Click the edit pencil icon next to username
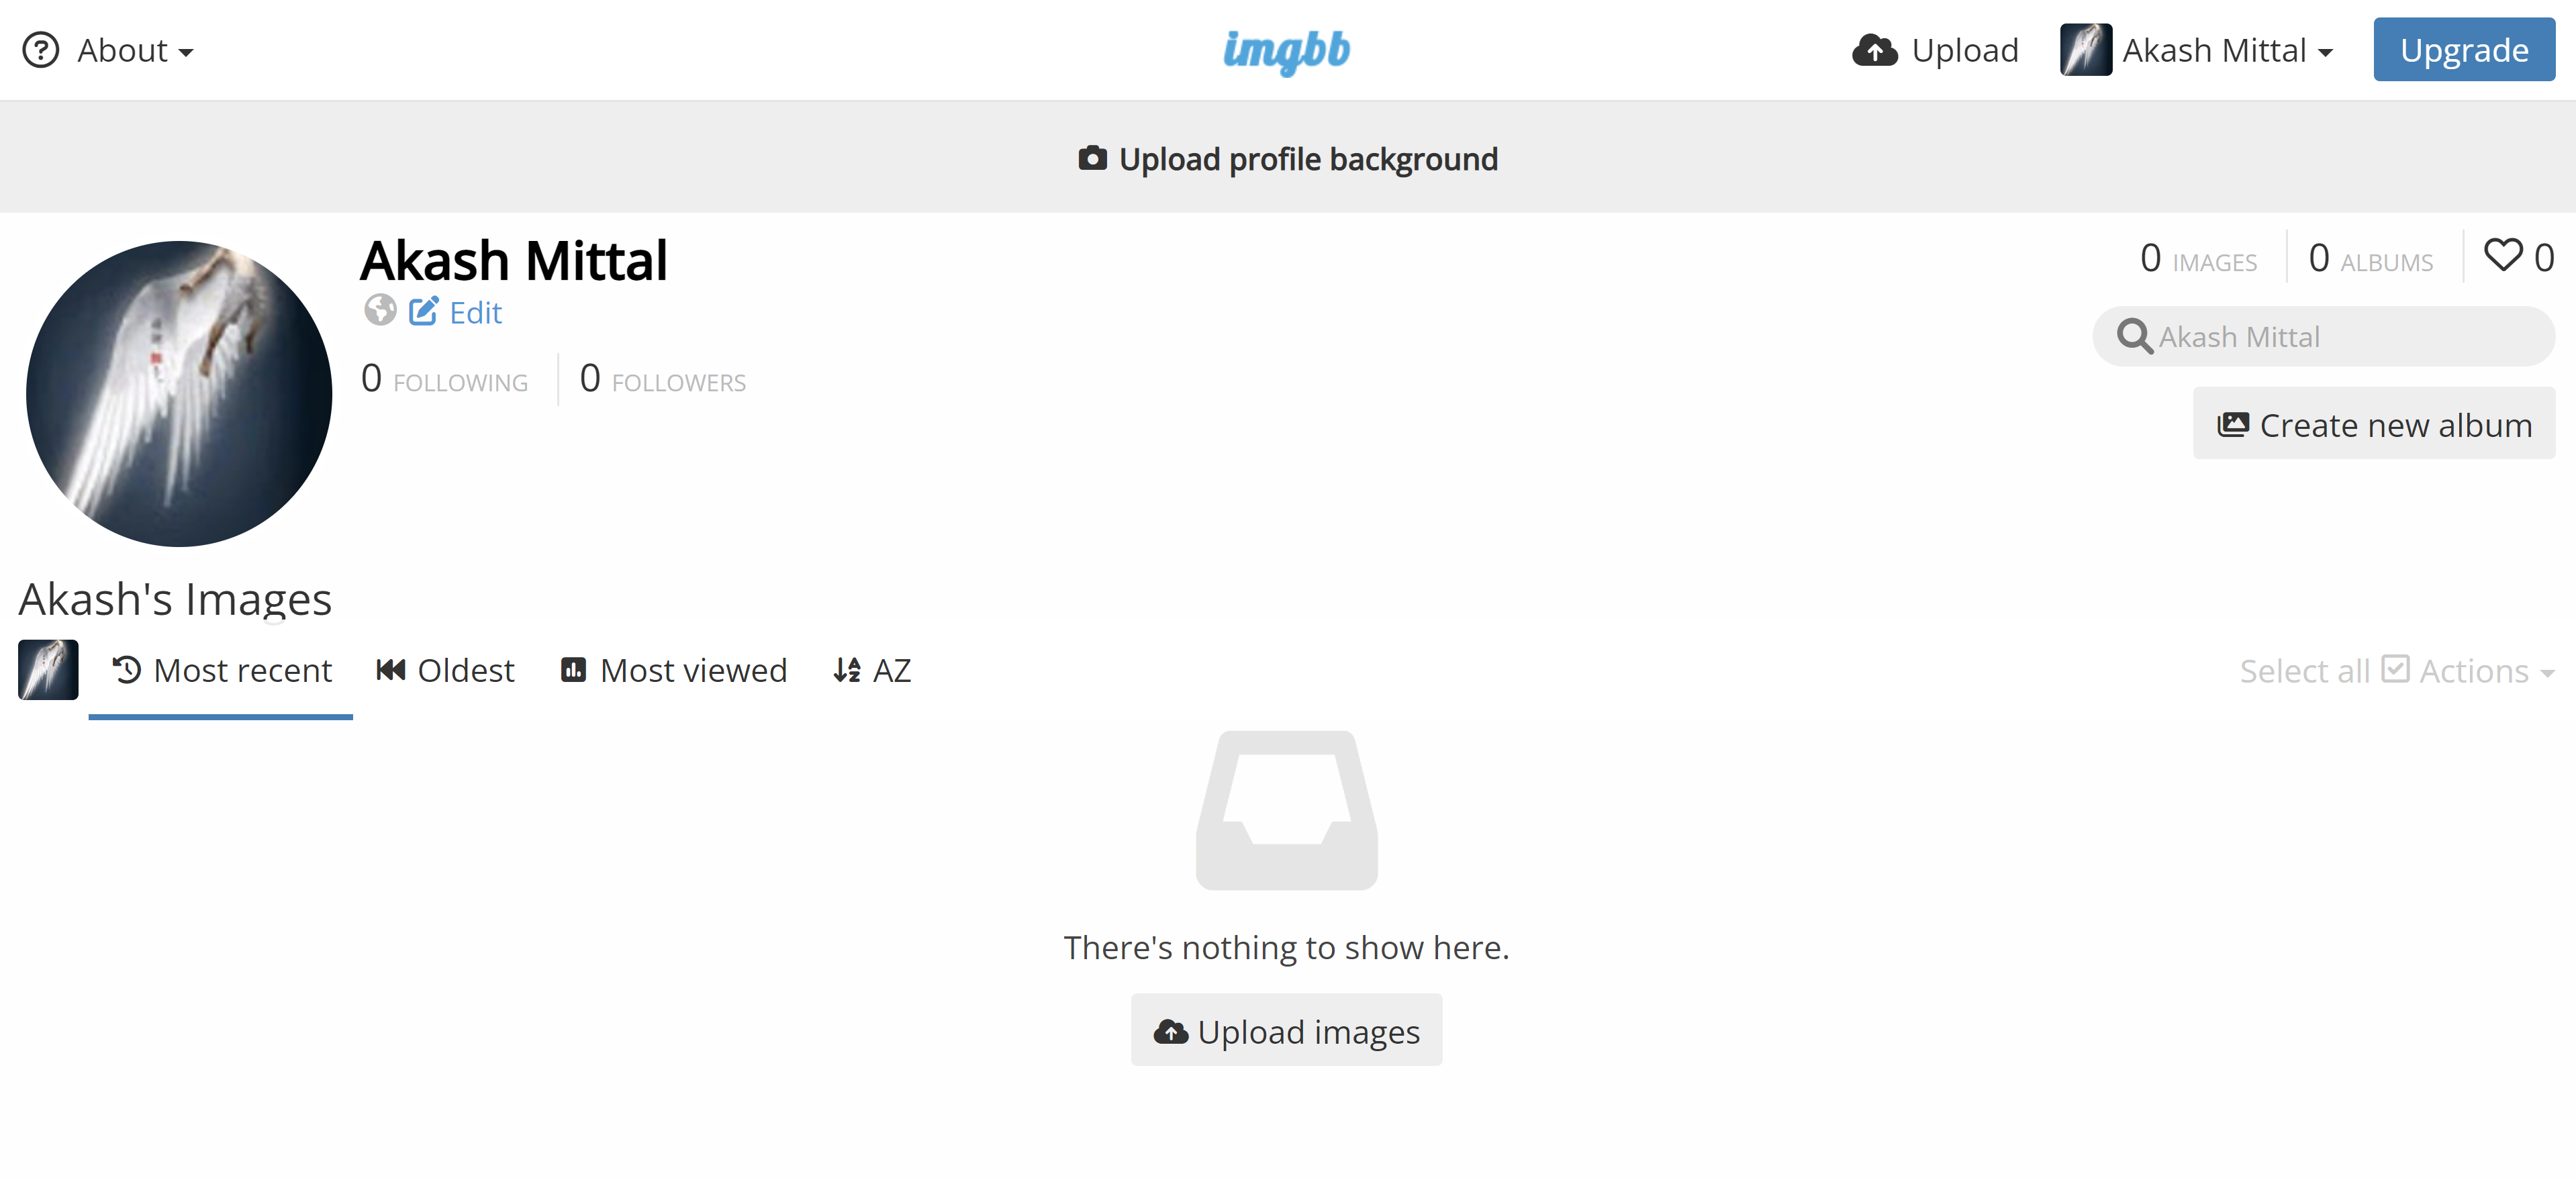 click(424, 311)
